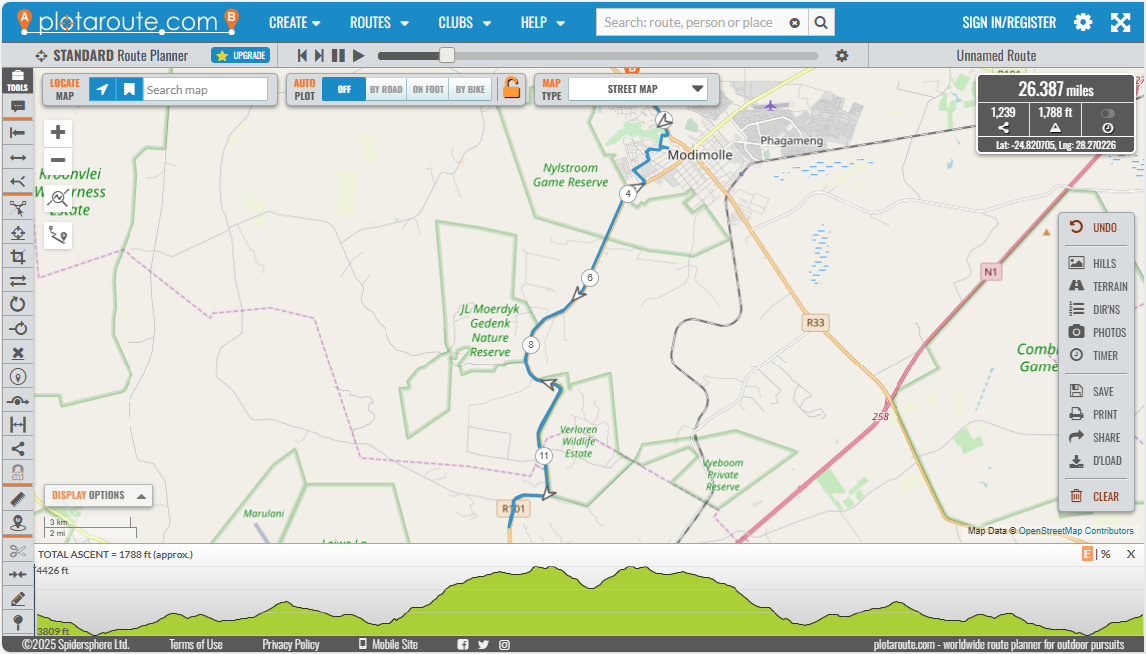
Task: Click the orange padlock icon
Action: pyautogui.click(x=511, y=88)
